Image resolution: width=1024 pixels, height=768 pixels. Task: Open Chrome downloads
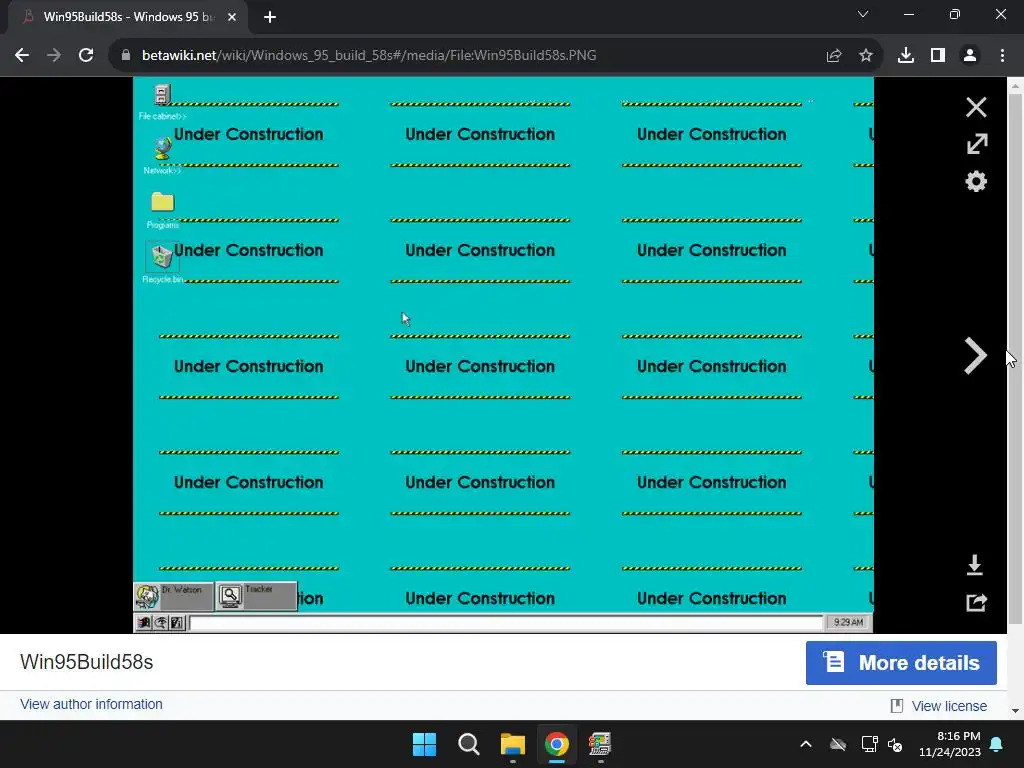(x=906, y=56)
